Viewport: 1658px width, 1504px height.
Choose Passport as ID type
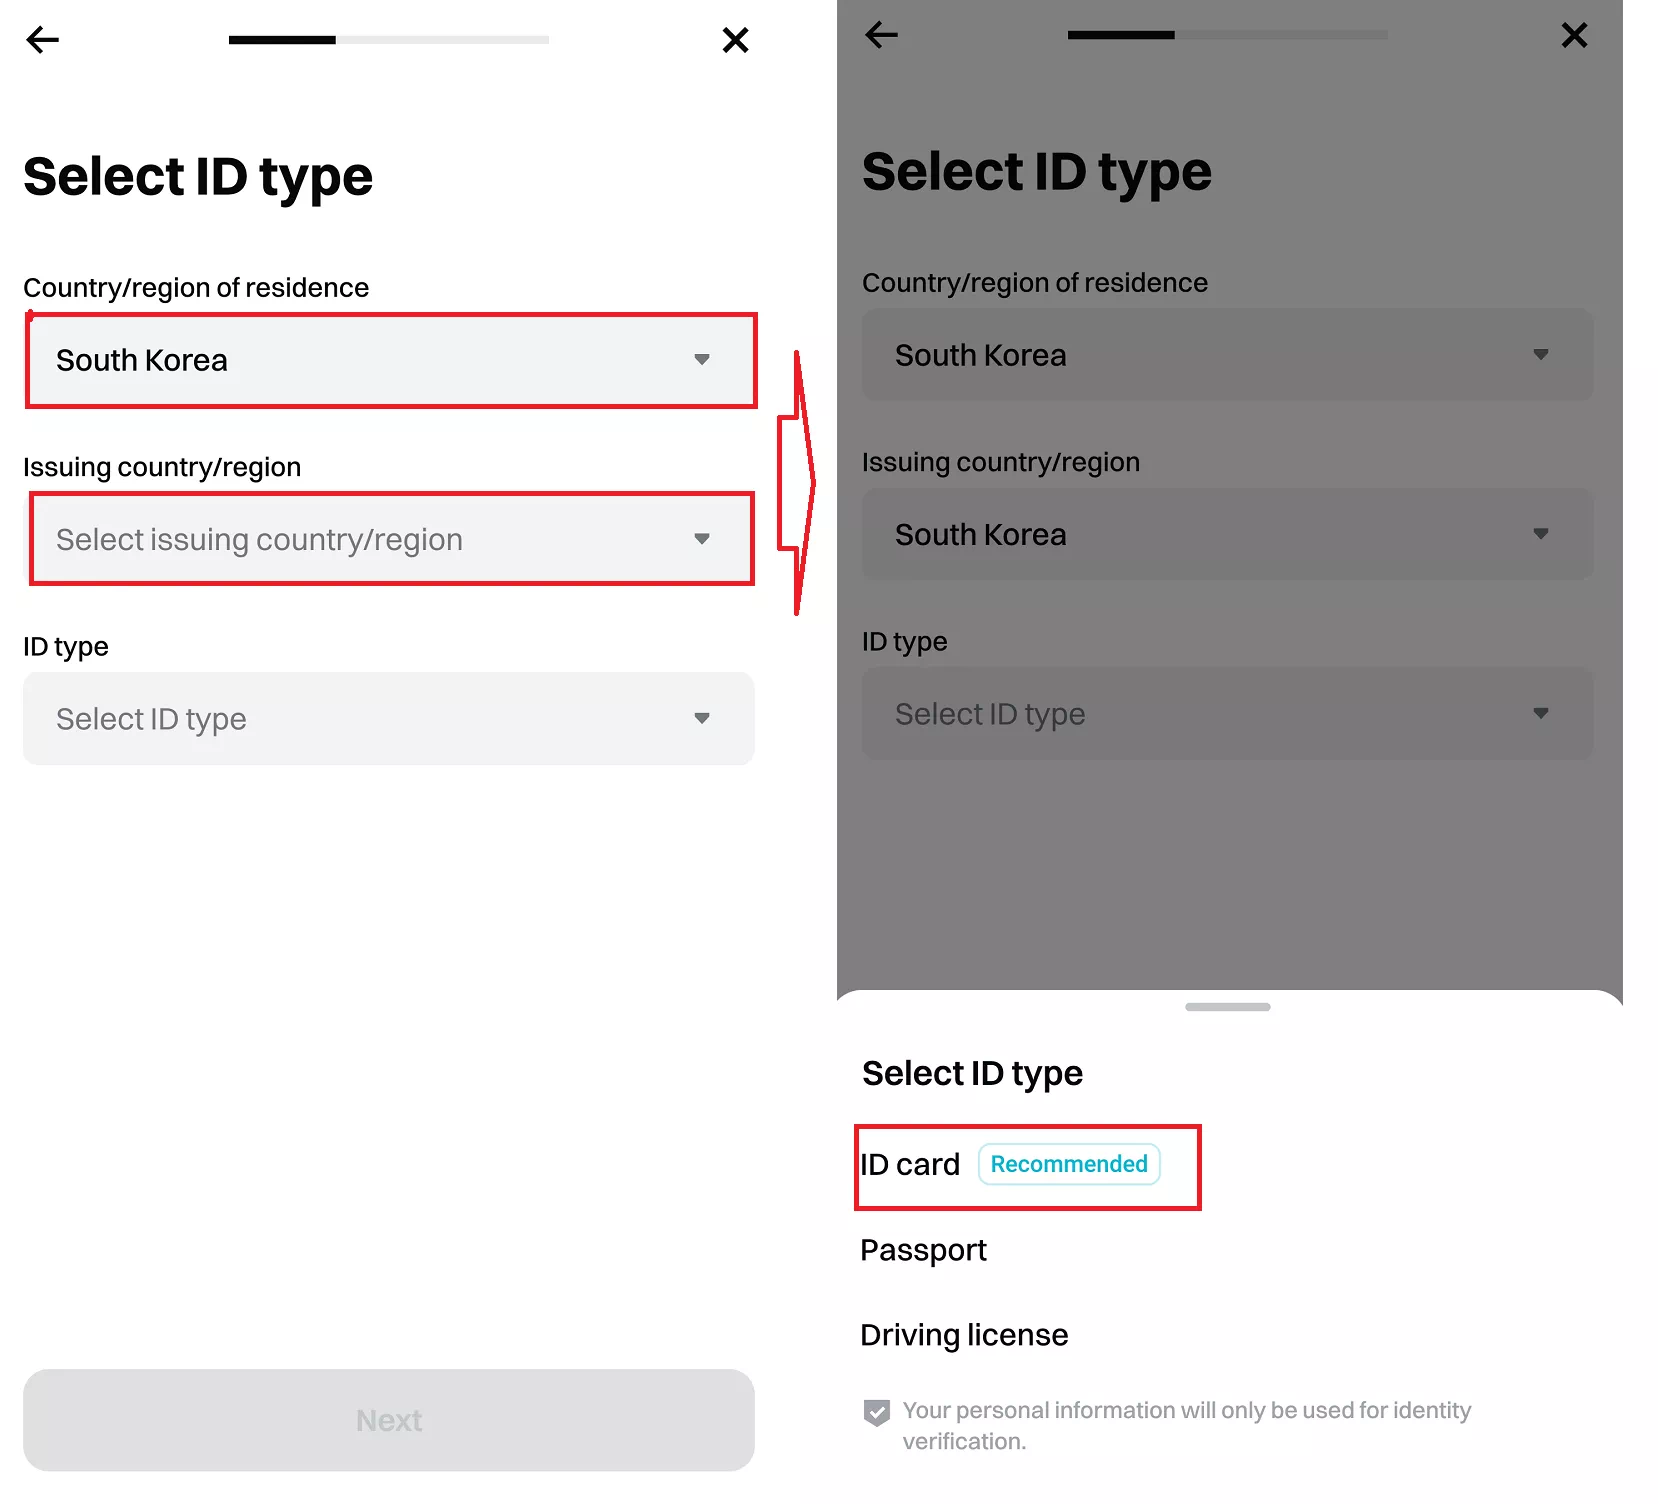pyautogui.click(x=923, y=1250)
